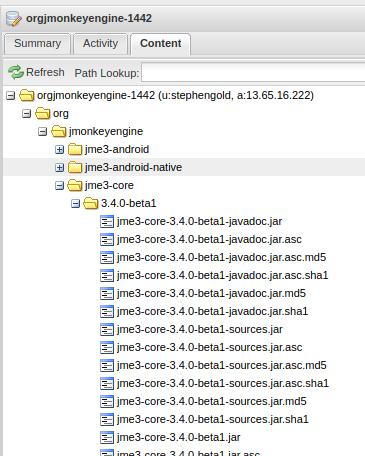Select jme3-core-3.4.0-beta1-javadoc.jar.asc.md5 file name
Viewport: 365px width, 456px height.
point(221,257)
